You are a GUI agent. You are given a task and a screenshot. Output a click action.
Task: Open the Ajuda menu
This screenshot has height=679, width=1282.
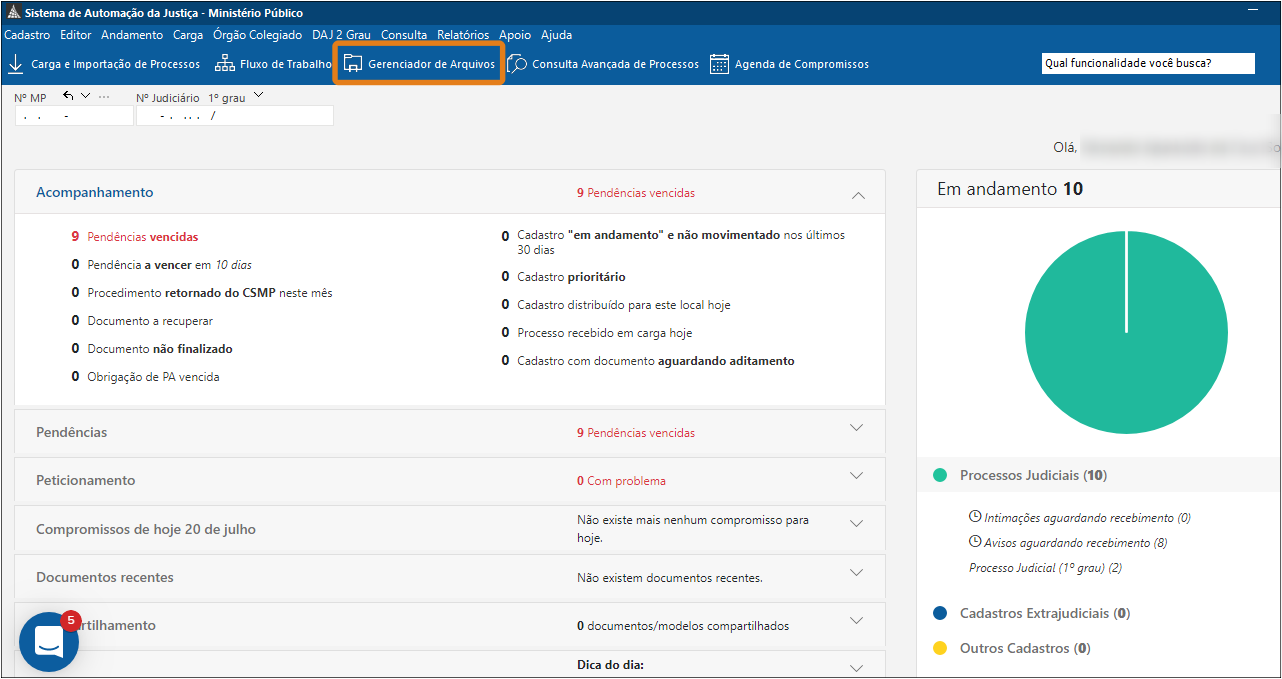556,35
